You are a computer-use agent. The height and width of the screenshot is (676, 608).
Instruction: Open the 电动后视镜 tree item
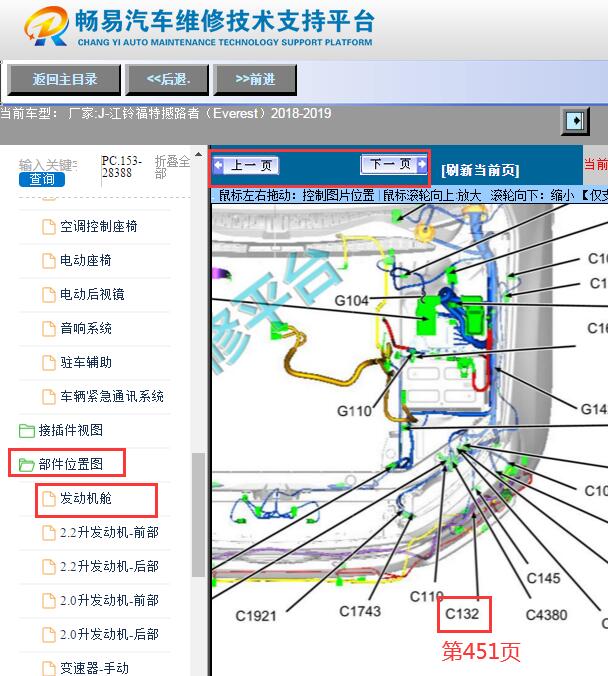pyautogui.click(x=92, y=294)
